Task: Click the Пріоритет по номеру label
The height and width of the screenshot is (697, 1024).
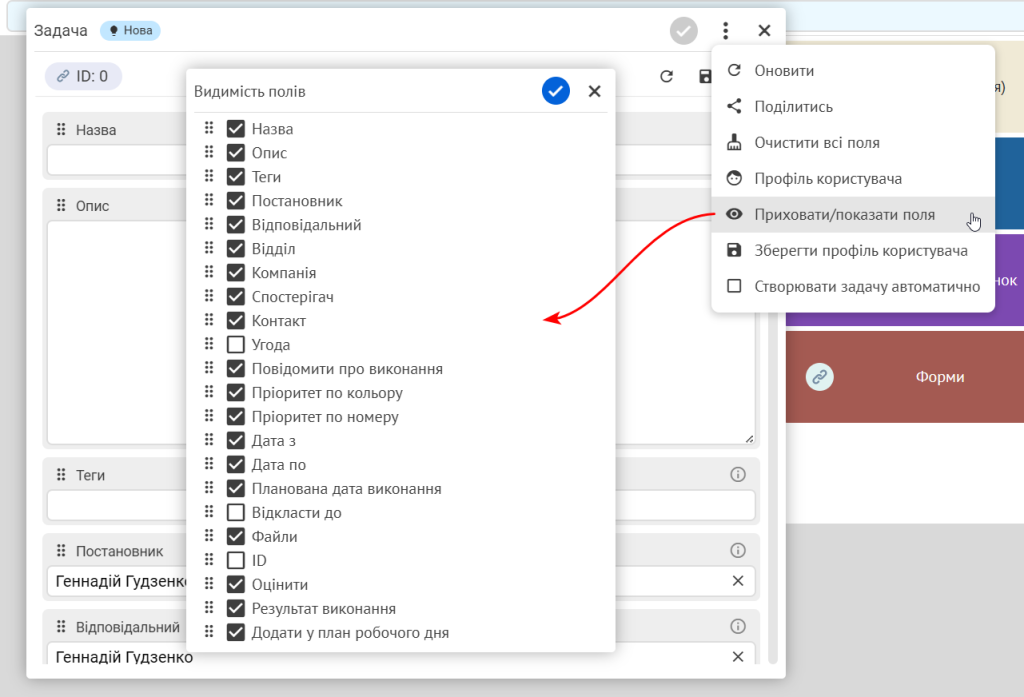Action: (x=325, y=417)
